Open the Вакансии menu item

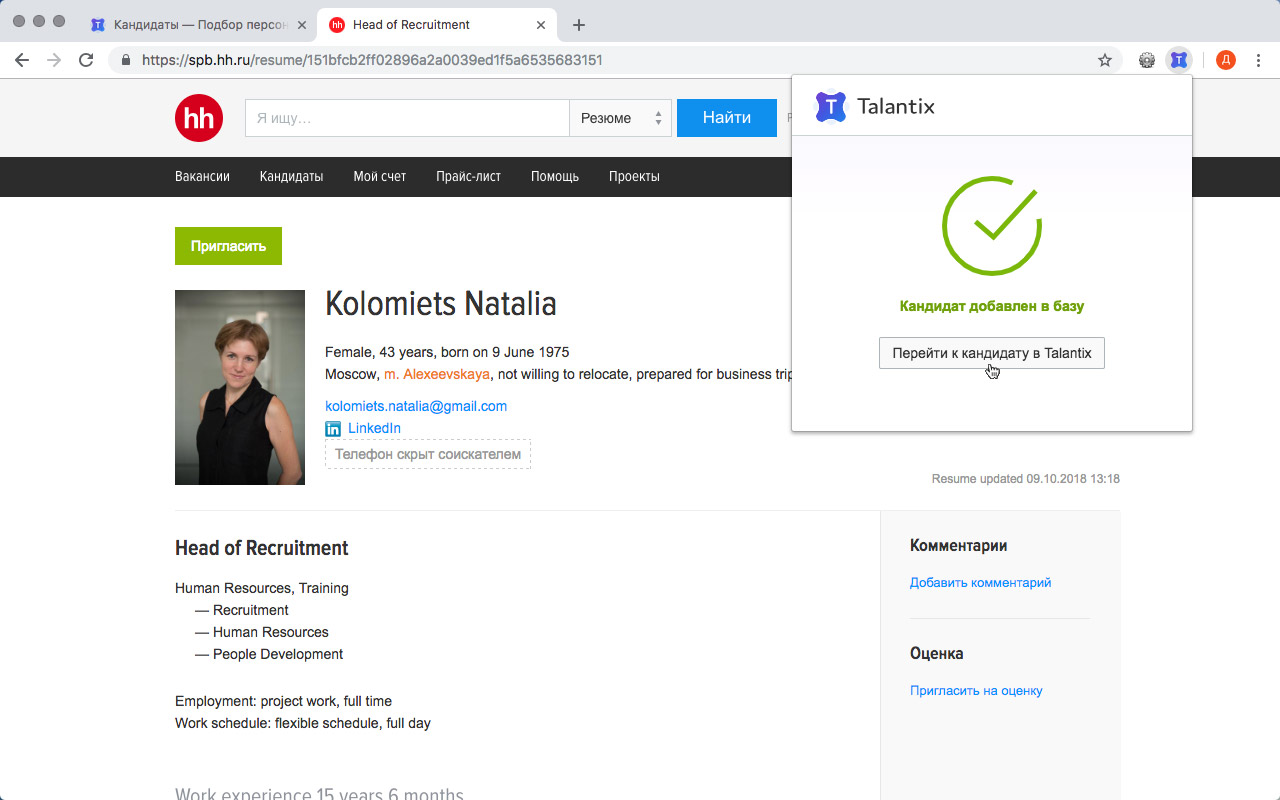[202, 176]
